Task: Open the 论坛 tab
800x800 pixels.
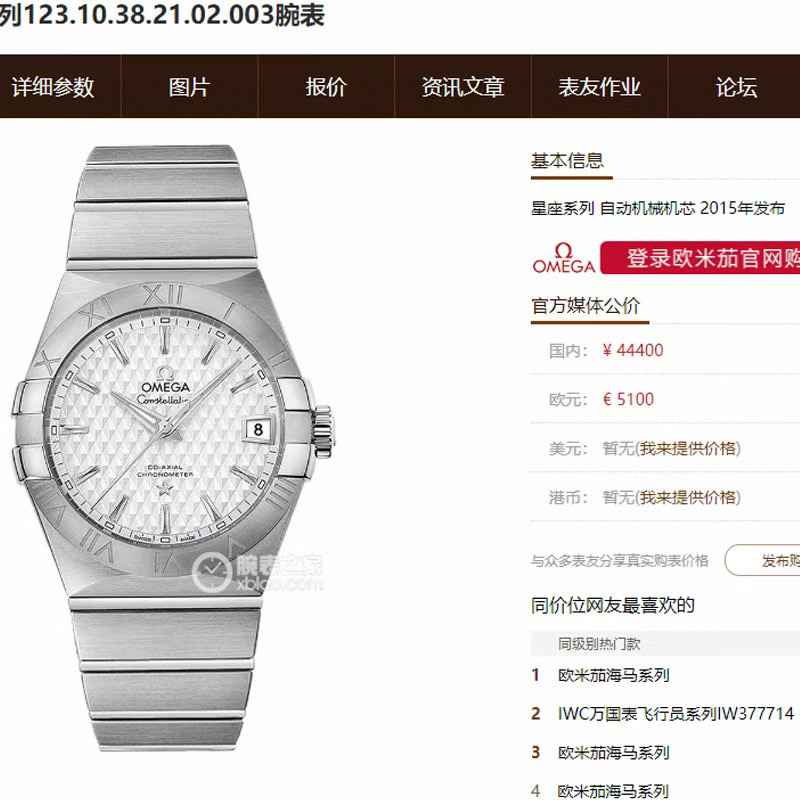Action: tap(736, 87)
